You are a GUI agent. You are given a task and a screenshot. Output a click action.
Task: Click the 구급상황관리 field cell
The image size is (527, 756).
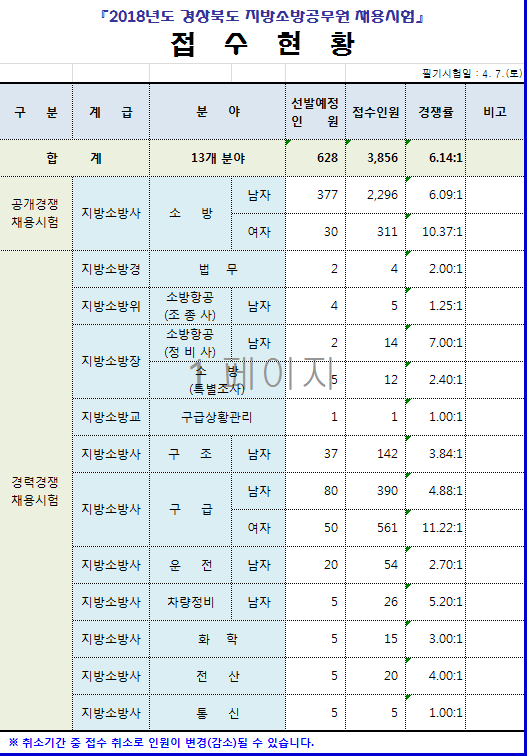[x=217, y=417]
